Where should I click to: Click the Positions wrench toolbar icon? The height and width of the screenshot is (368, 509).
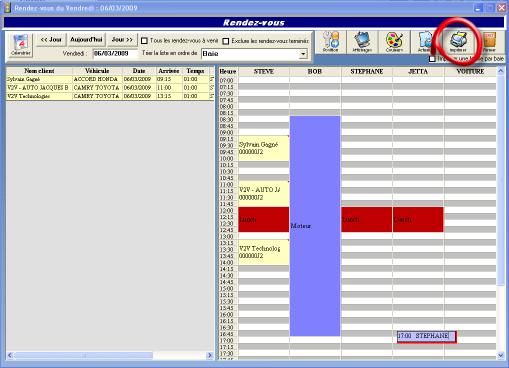click(x=330, y=42)
